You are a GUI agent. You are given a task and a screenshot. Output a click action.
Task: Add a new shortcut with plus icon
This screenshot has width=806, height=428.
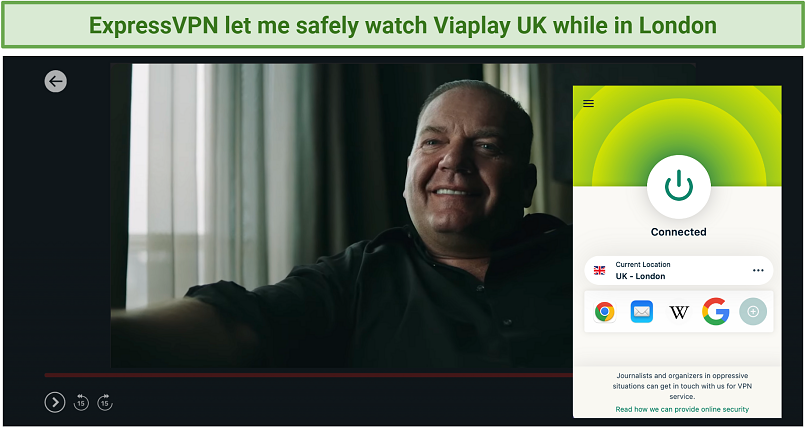click(753, 312)
